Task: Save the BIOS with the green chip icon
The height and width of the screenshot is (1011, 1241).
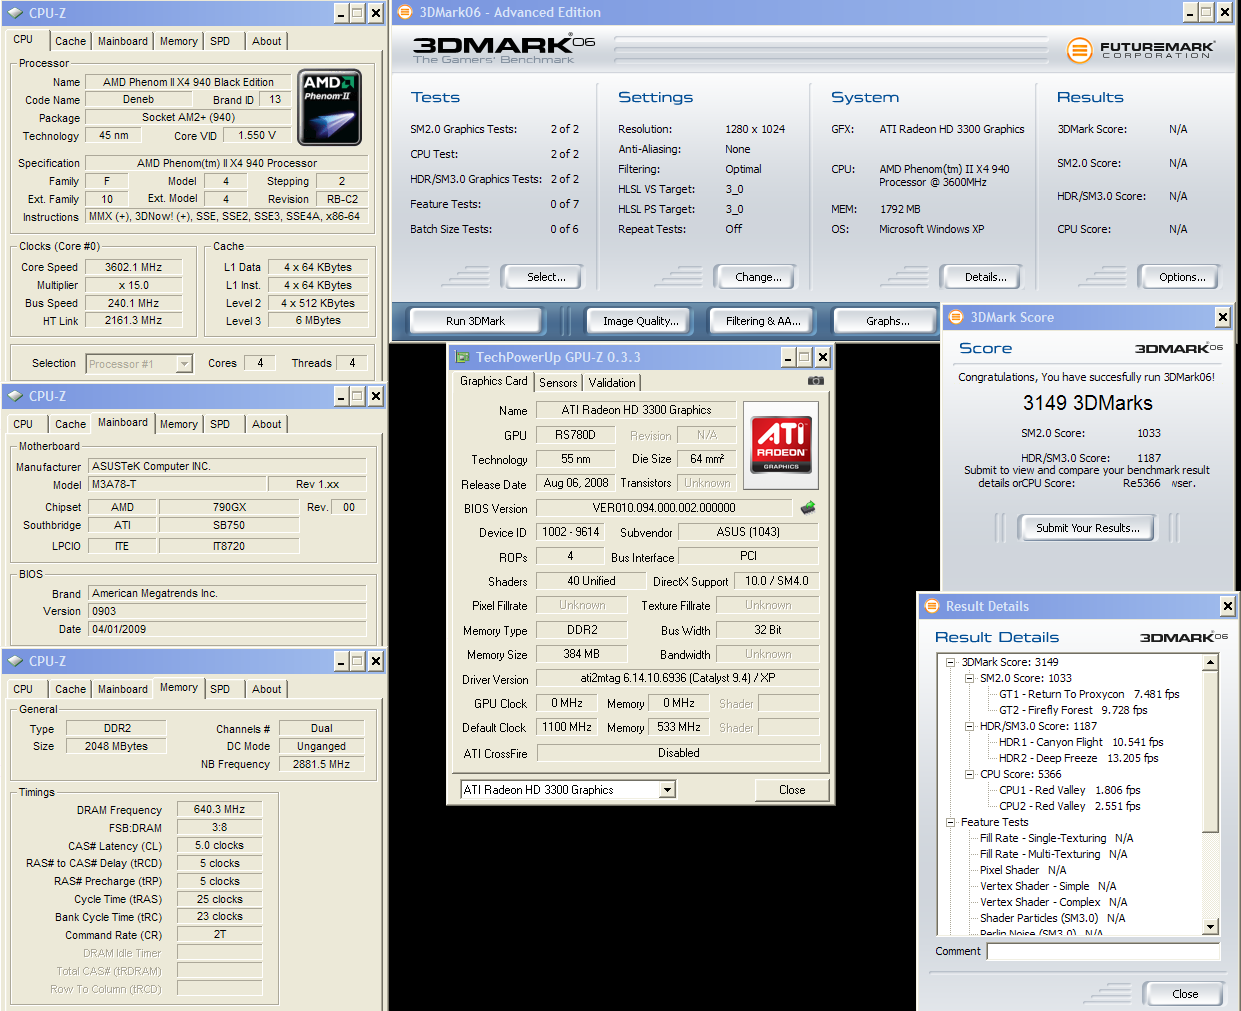Action: pos(808,507)
